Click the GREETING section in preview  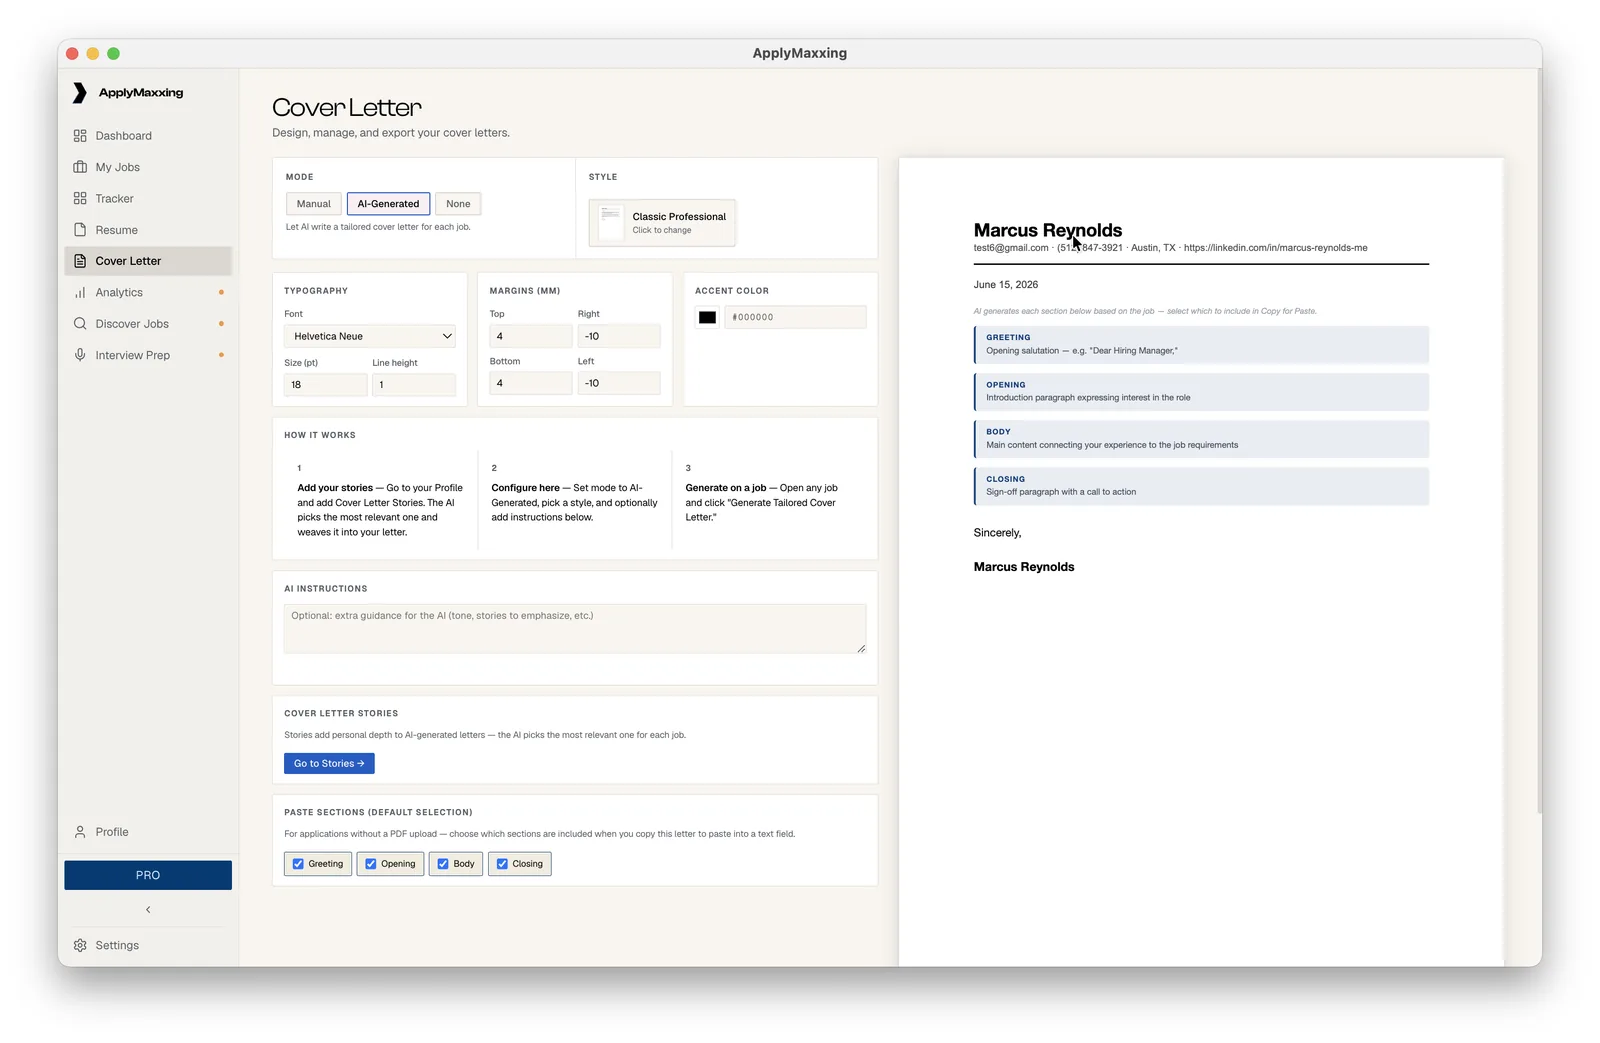click(x=1201, y=345)
